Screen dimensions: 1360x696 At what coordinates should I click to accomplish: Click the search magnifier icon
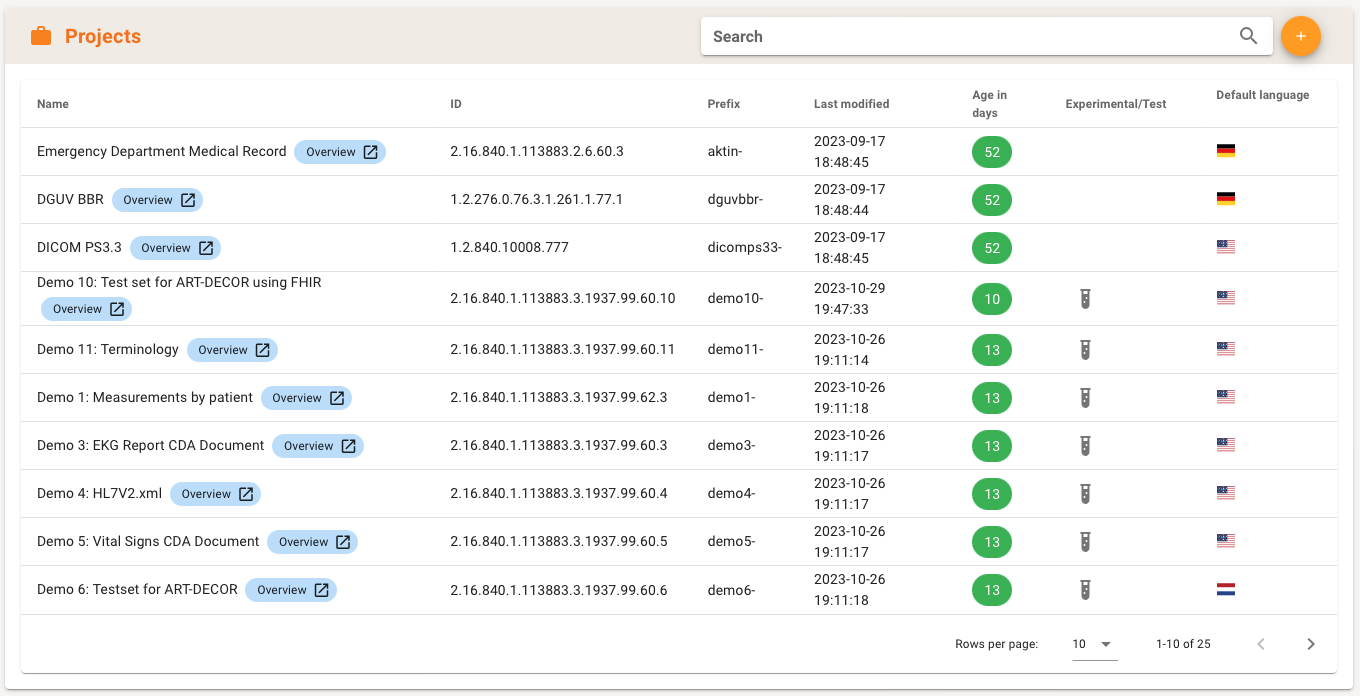[1248, 36]
